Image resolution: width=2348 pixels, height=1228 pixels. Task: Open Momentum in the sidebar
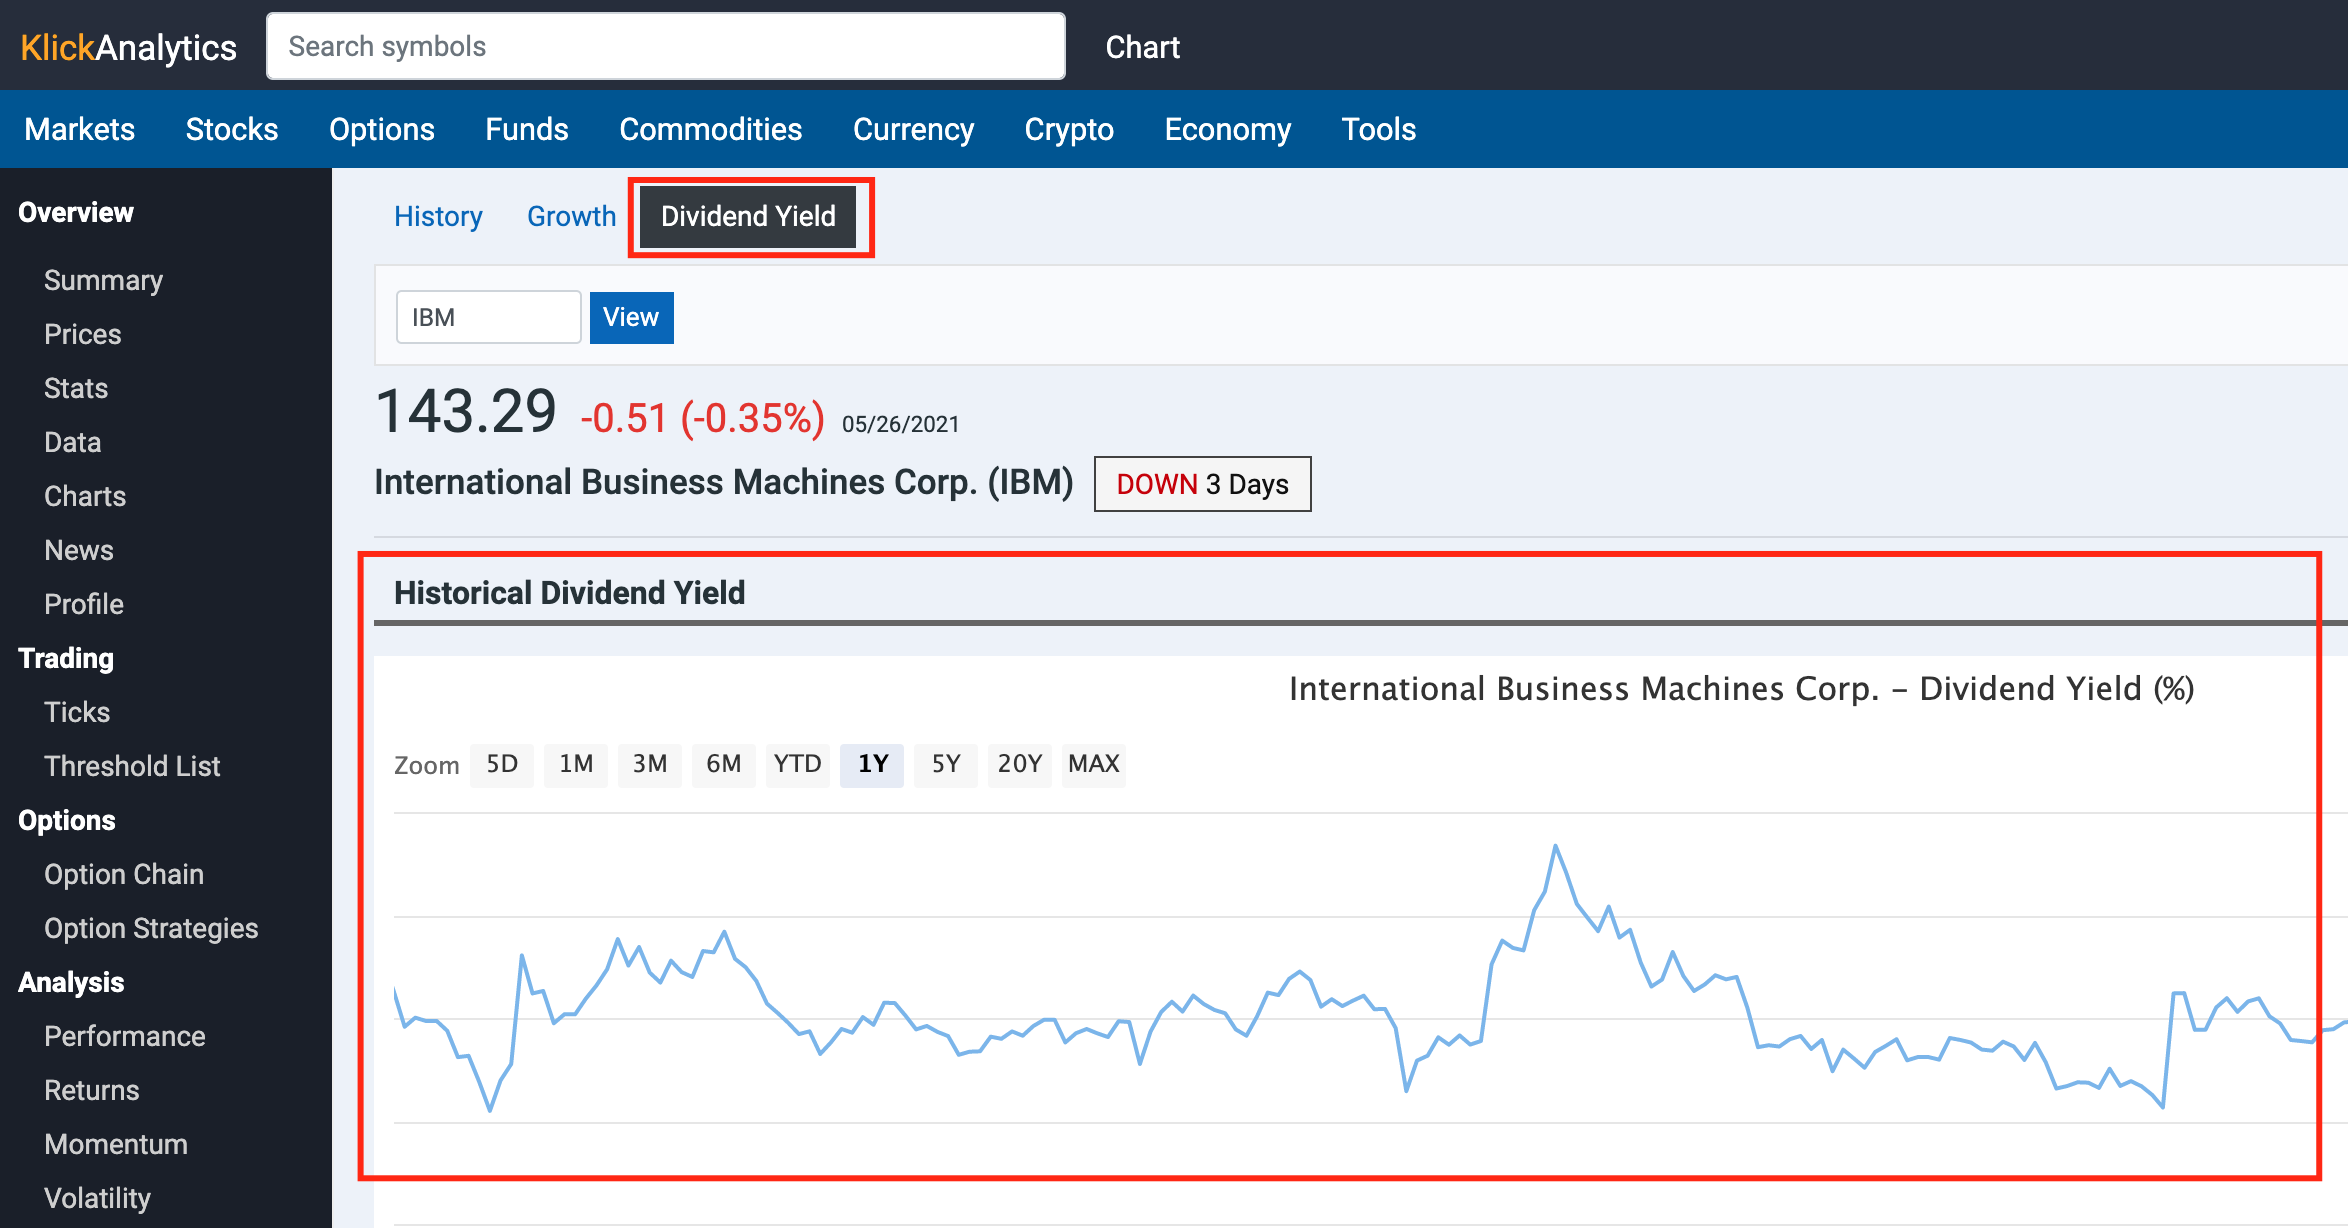coord(116,1144)
